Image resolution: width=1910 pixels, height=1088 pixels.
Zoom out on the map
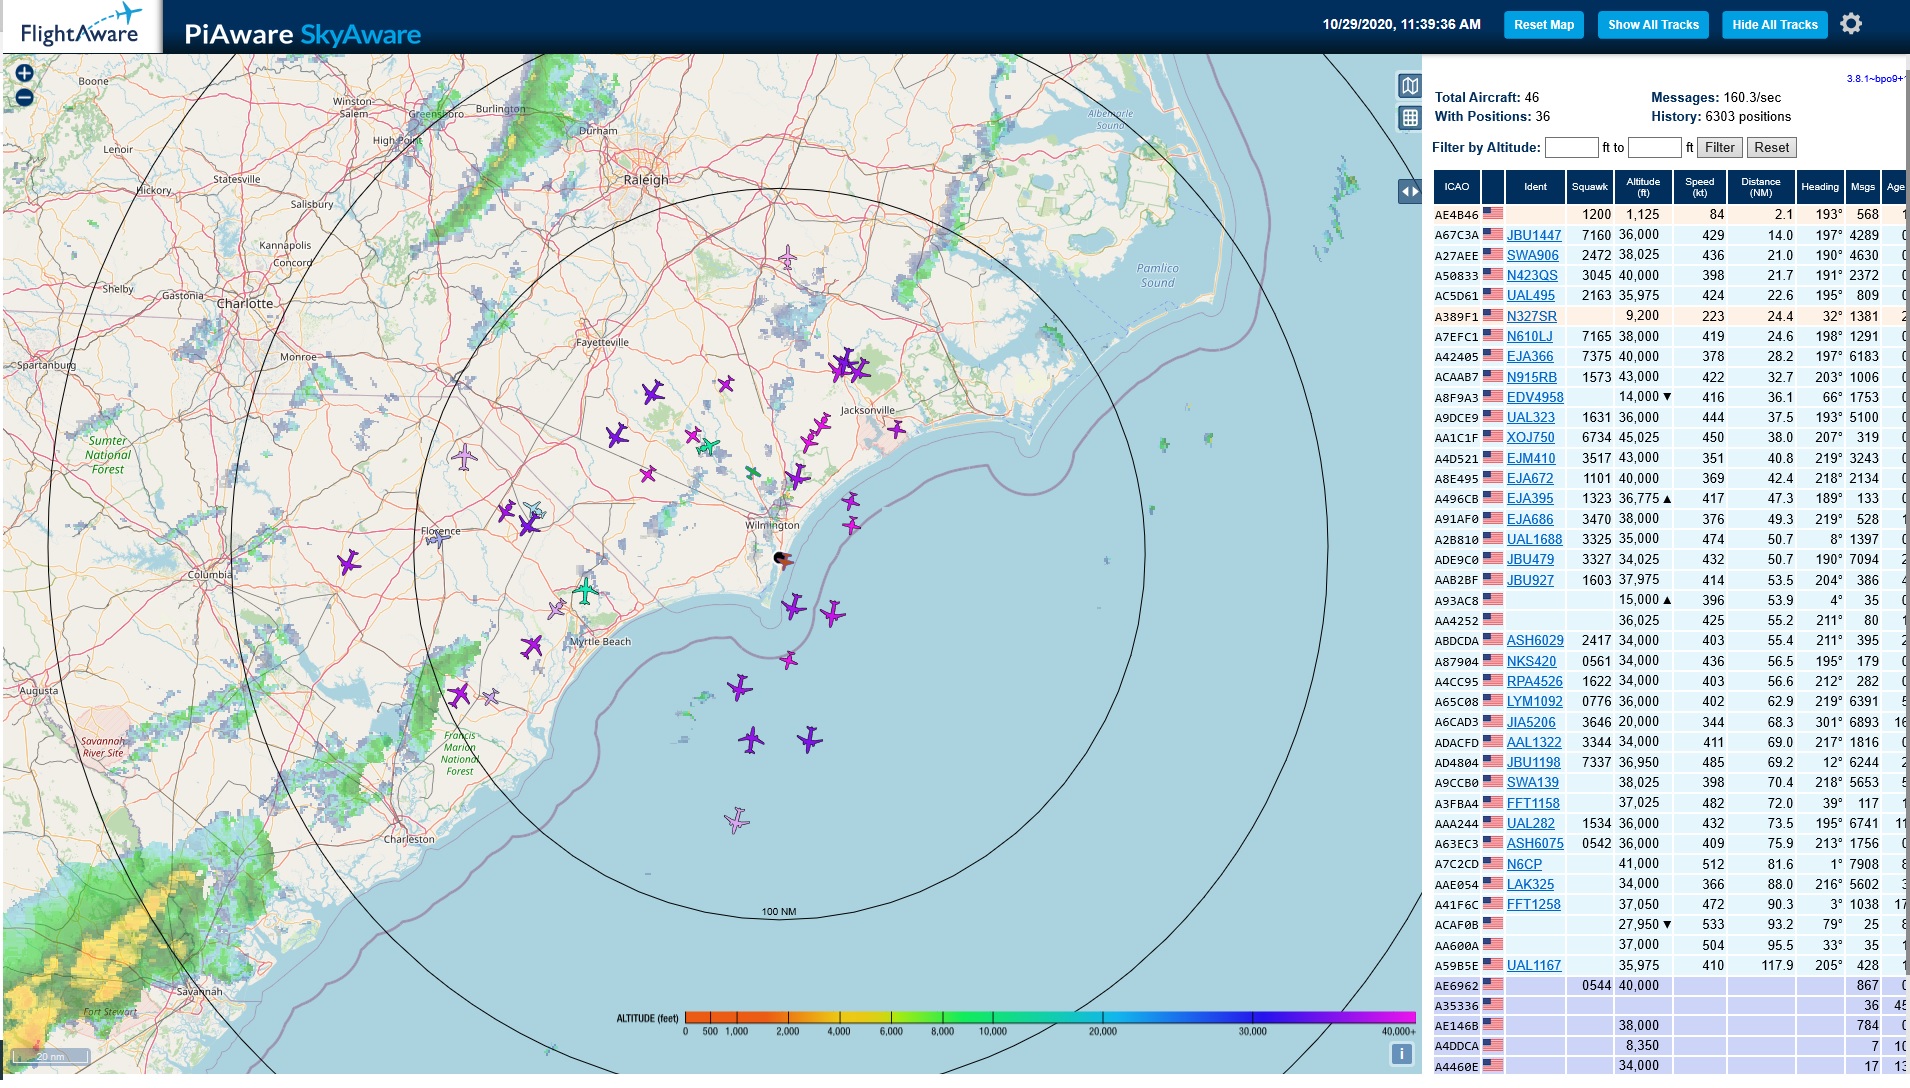pyautogui.click(x=24, y=97)
